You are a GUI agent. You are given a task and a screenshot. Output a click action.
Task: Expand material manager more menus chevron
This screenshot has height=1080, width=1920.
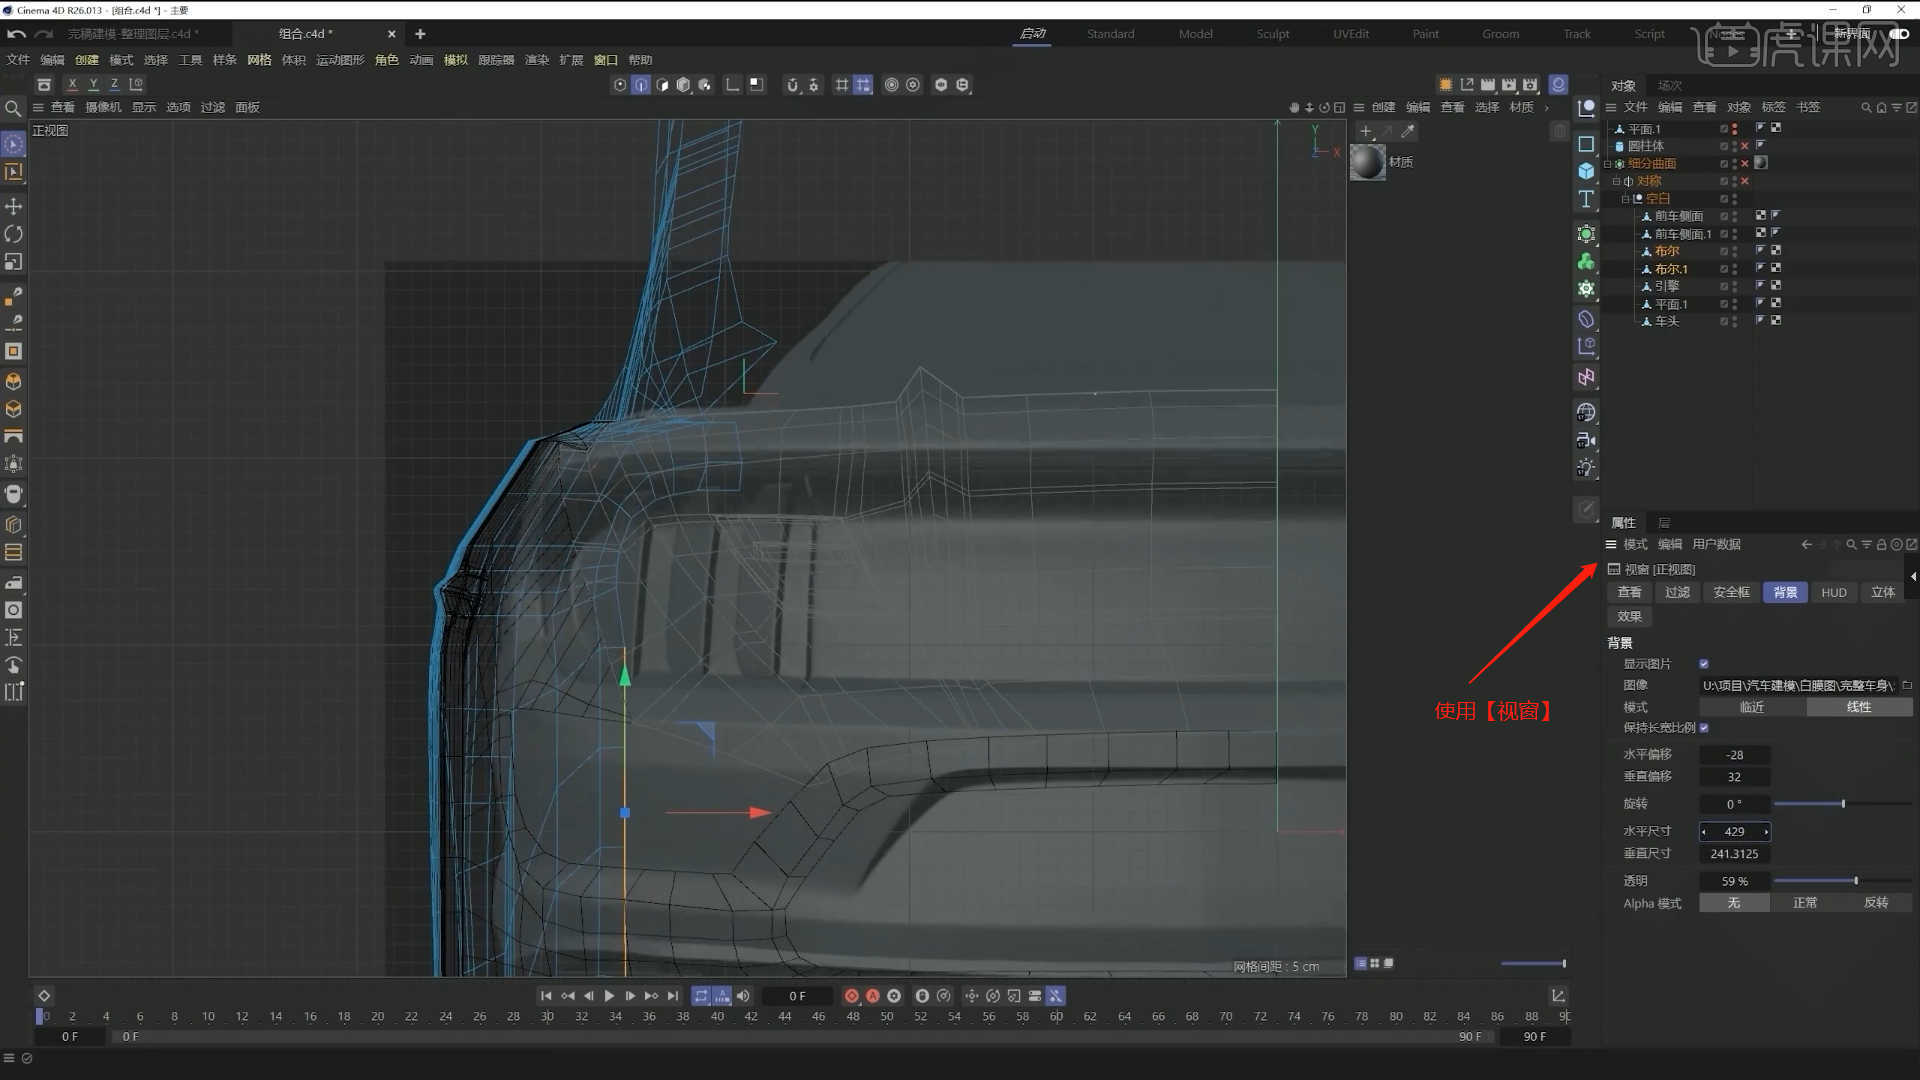[1547, 107]
